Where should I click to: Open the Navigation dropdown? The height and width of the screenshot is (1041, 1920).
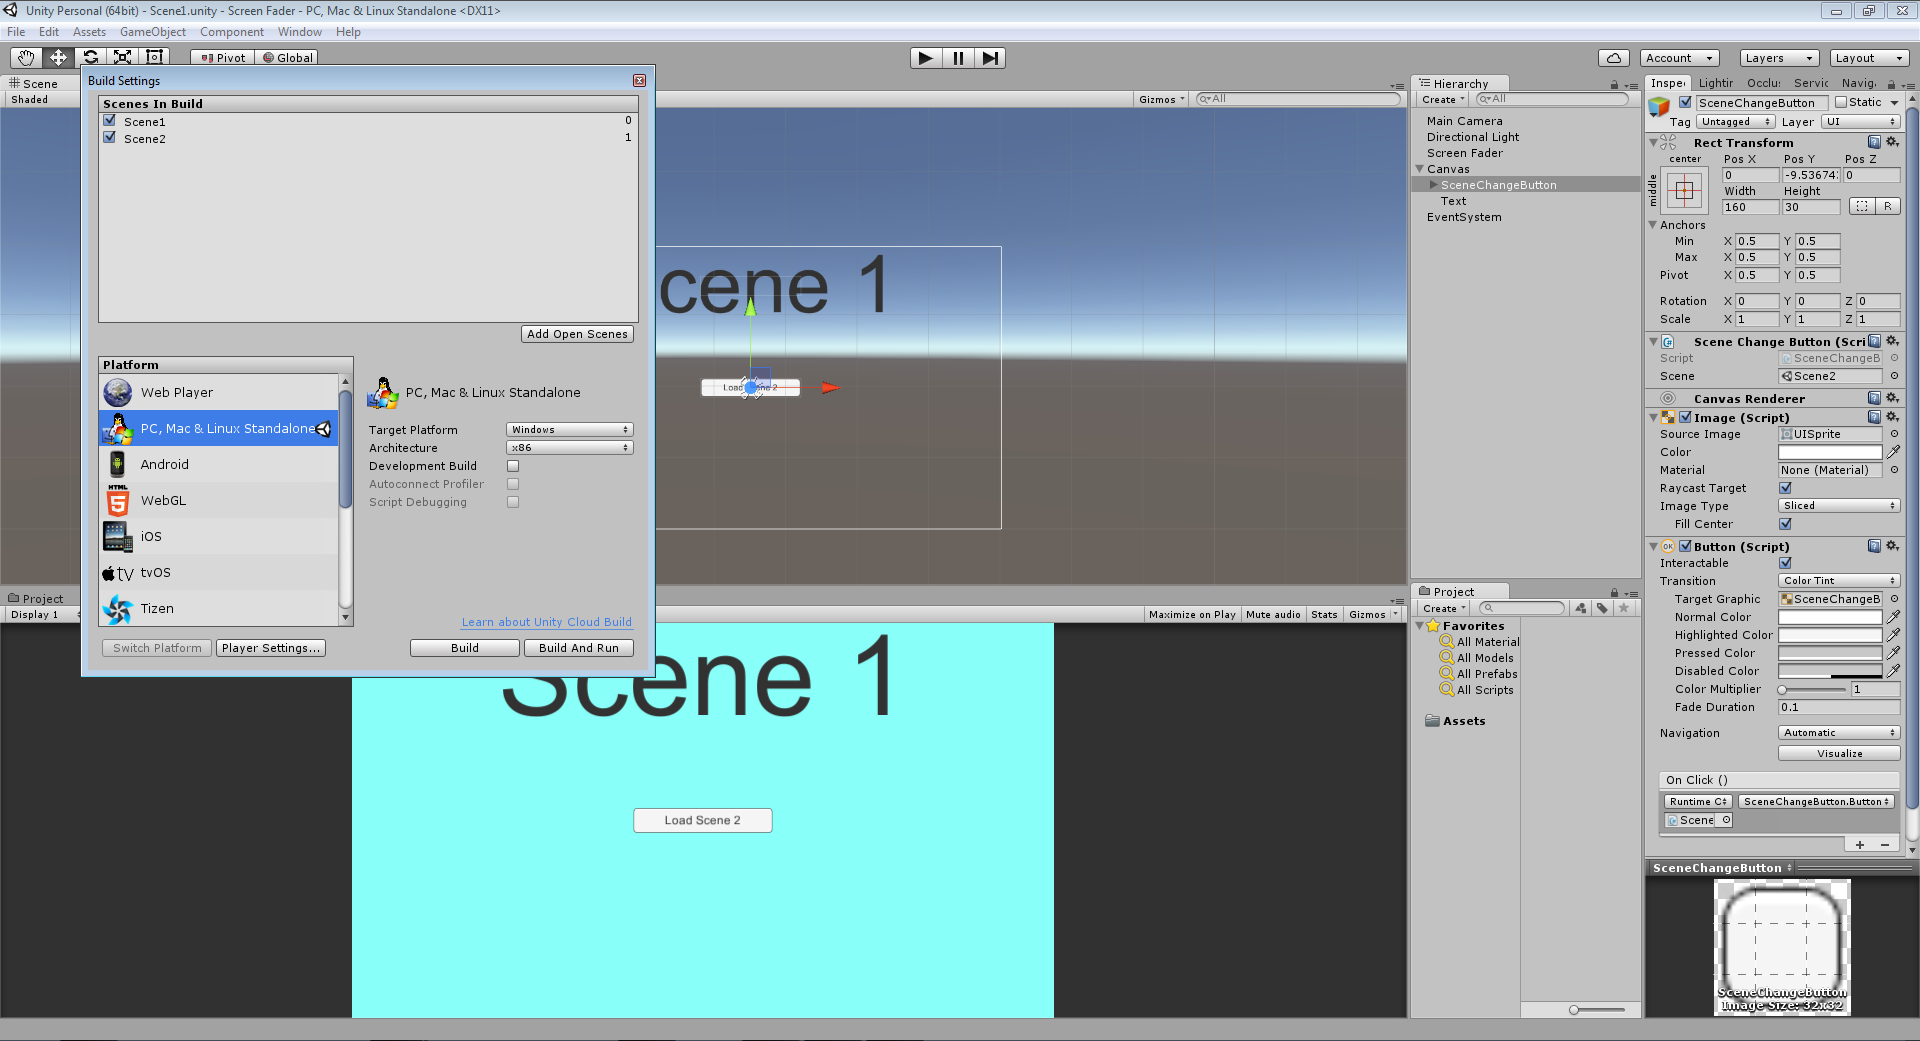tap(1839, 733)
